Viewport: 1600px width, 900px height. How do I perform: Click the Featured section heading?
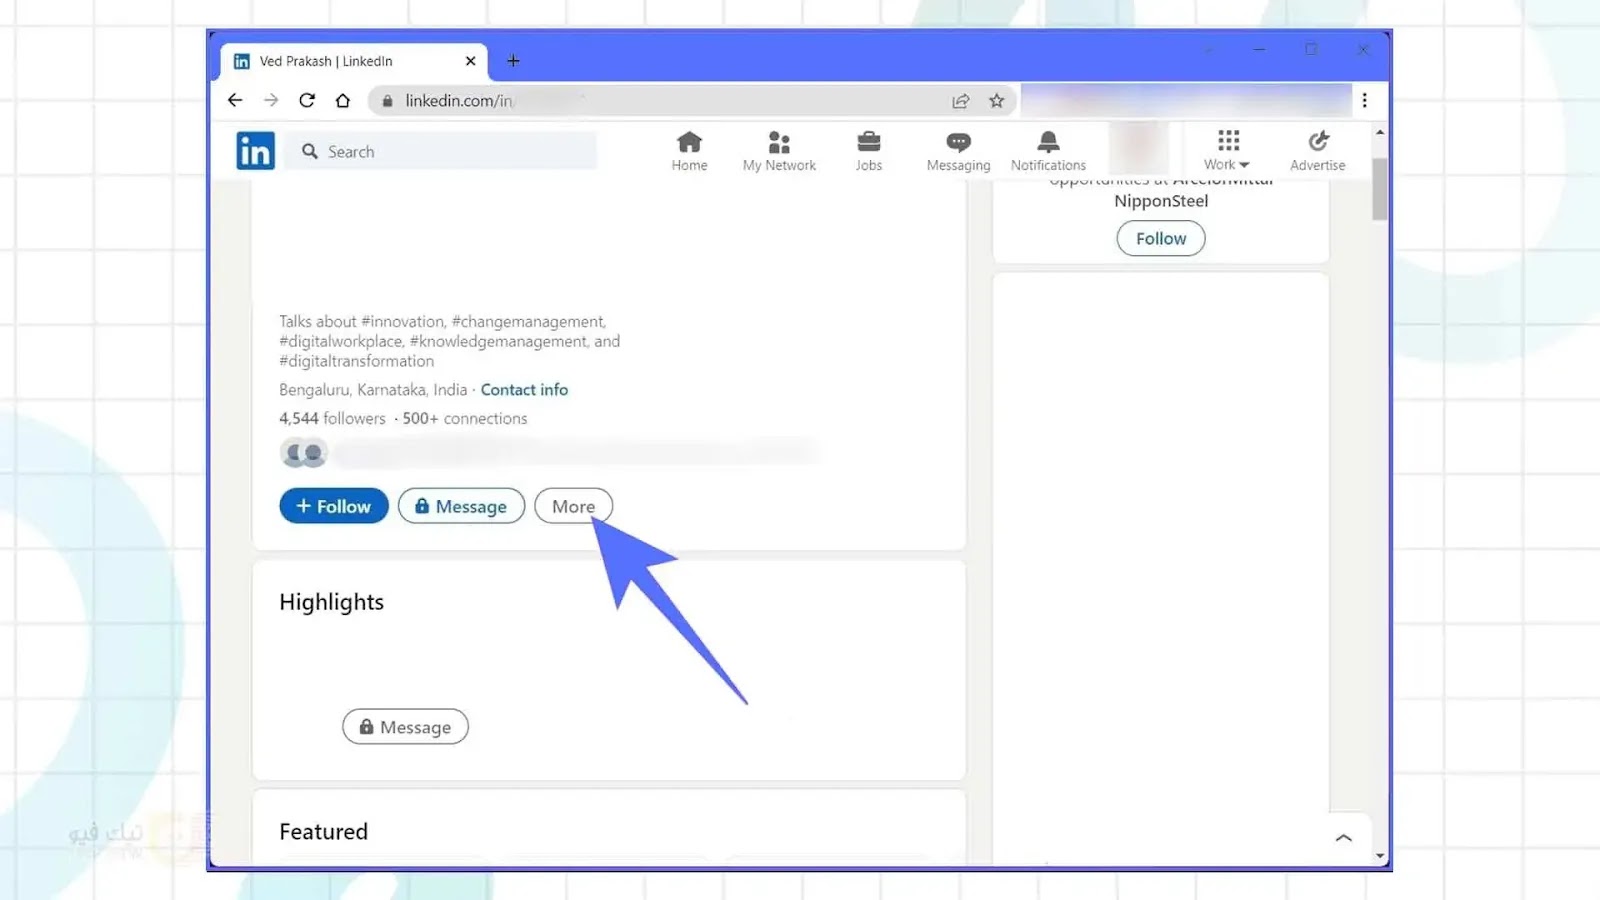click(x=323, y=832)
